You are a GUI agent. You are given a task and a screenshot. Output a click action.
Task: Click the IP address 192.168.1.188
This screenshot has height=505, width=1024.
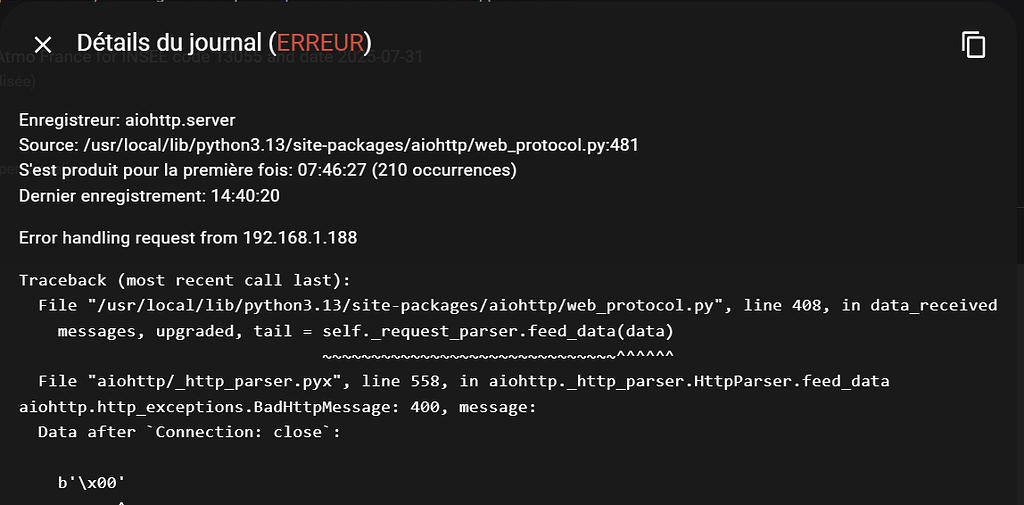pyautogui.click(x=300, y=238)
